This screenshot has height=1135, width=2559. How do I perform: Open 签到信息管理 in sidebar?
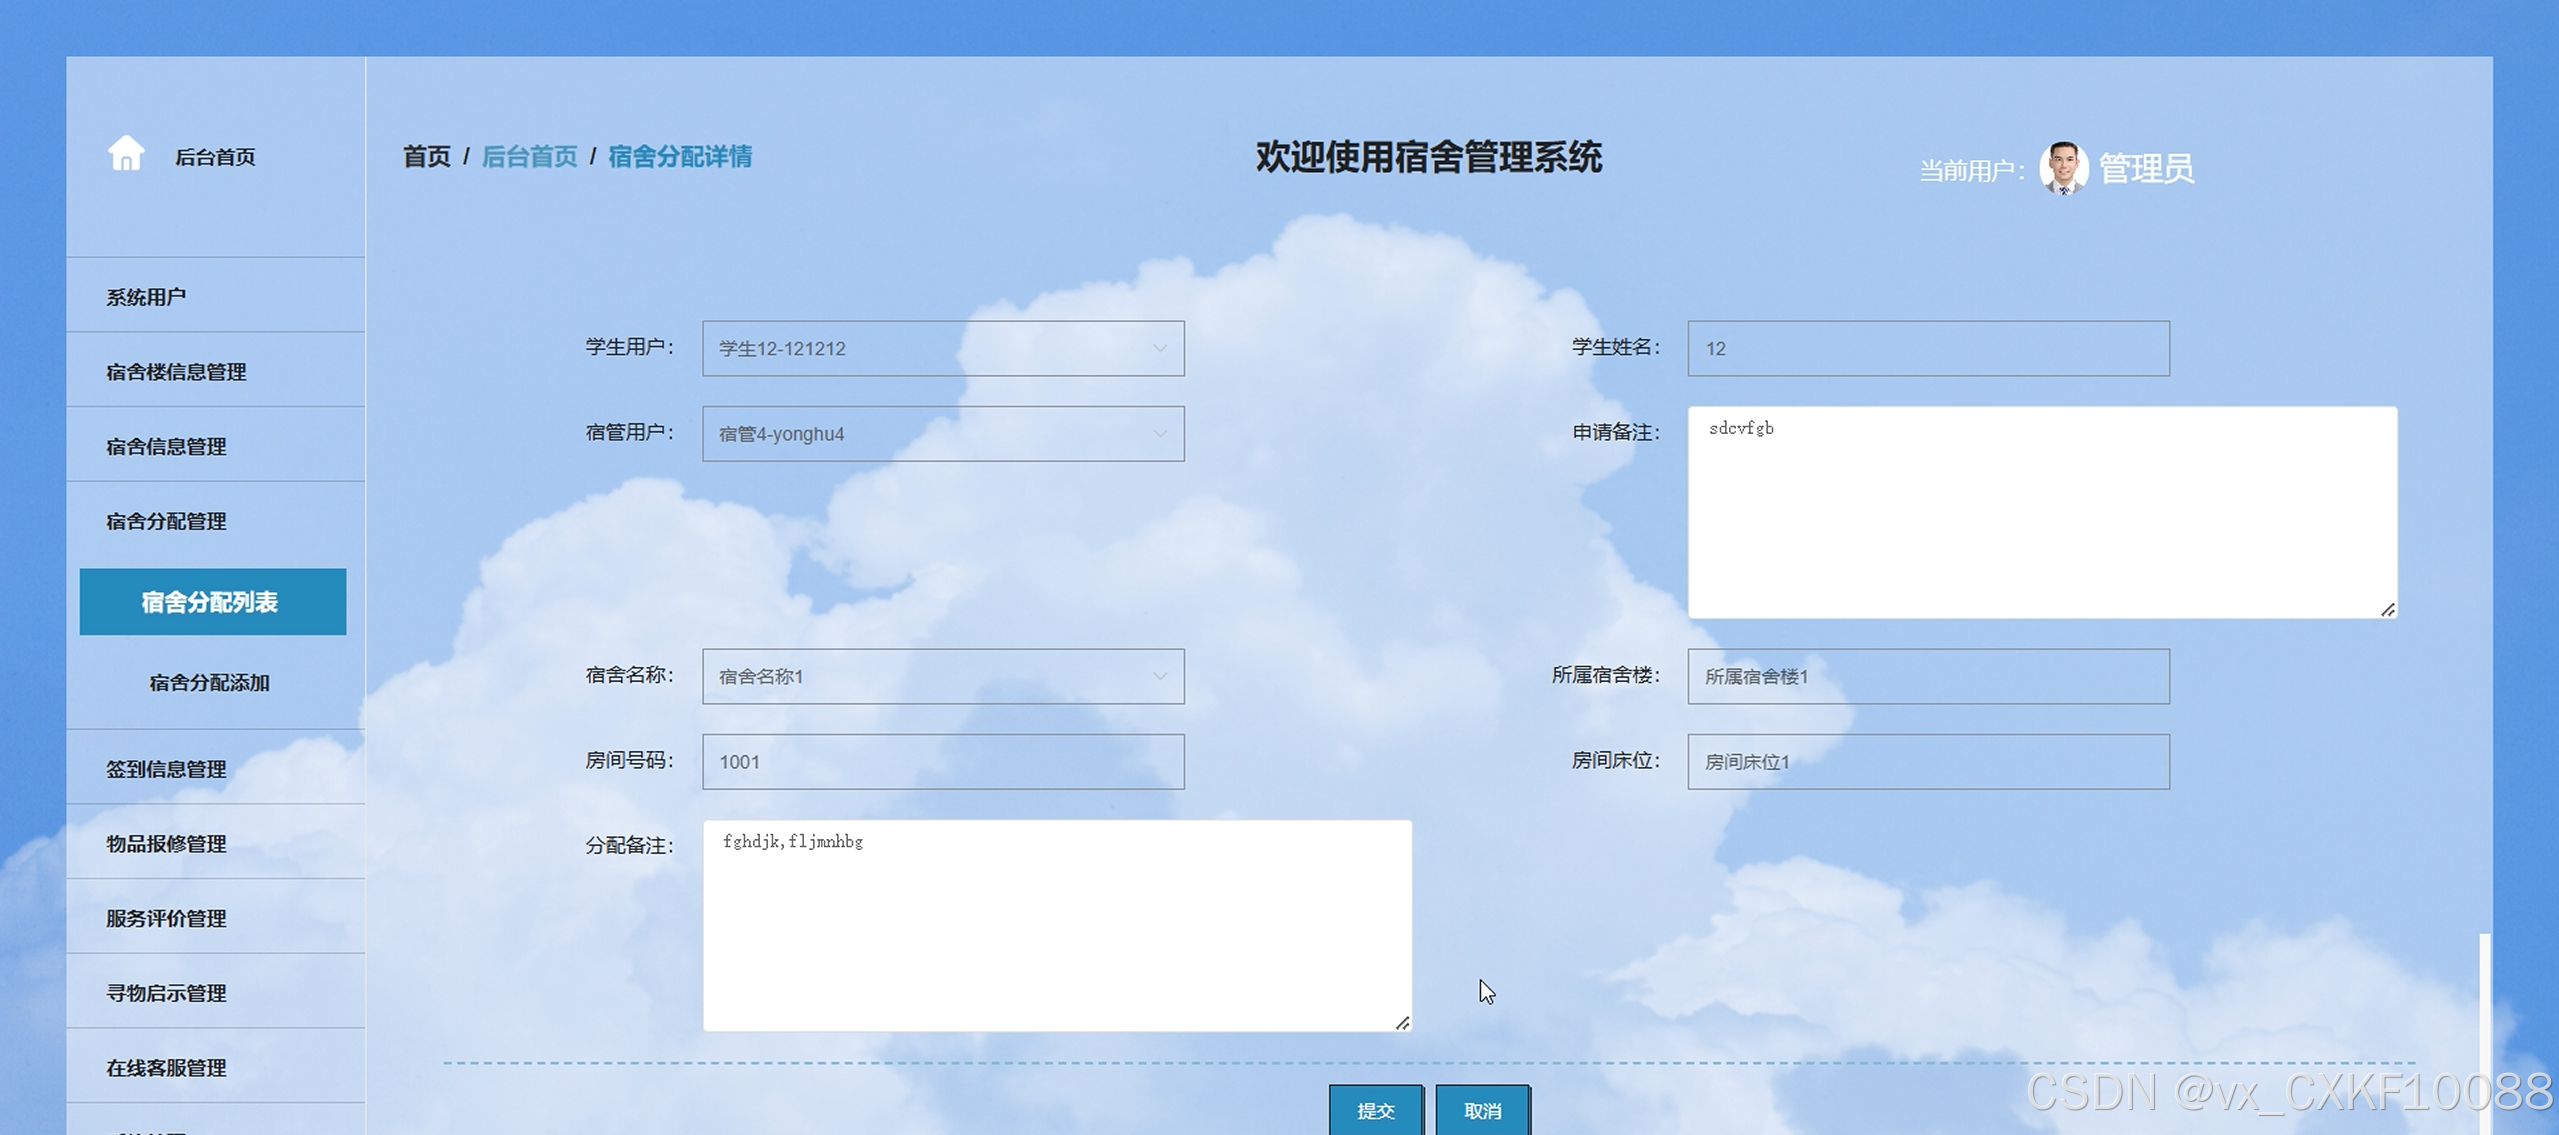166,769
